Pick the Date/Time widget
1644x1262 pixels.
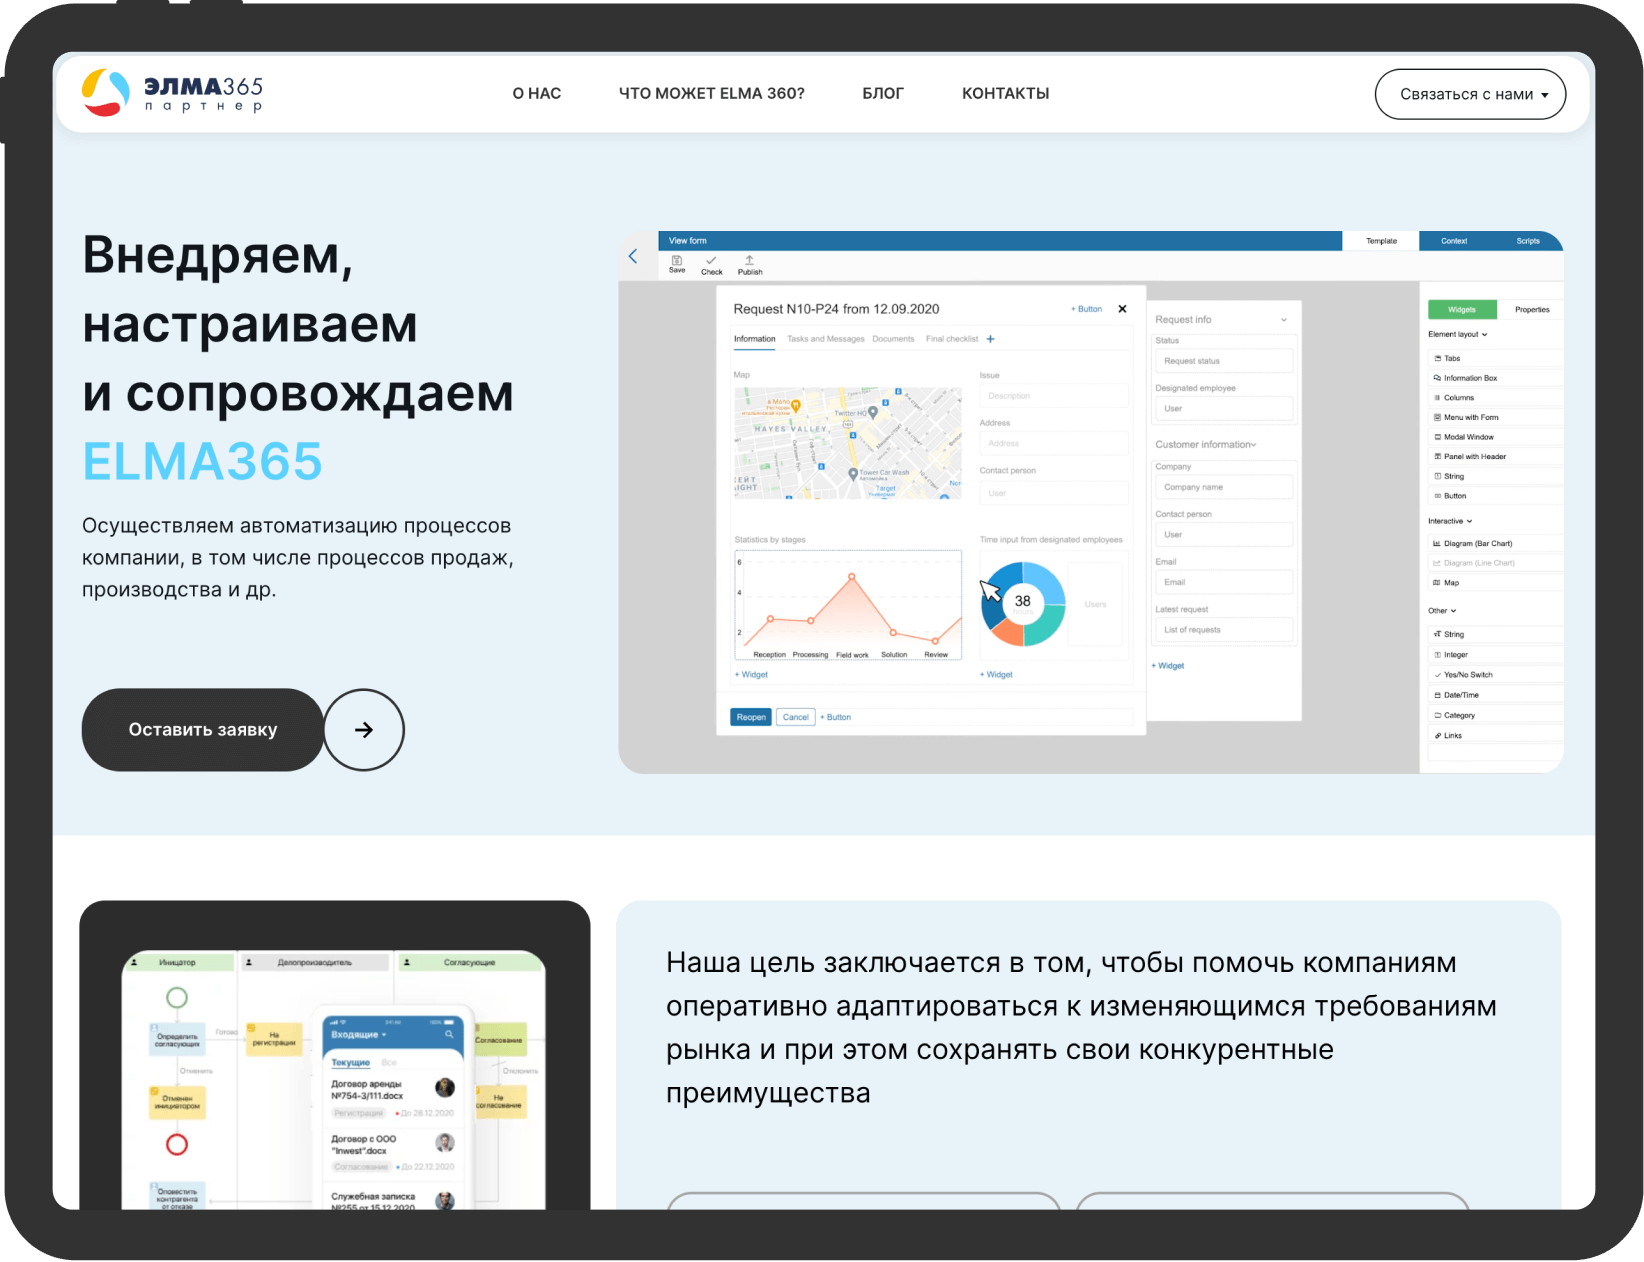pyautogui.click(x=1496, y=695)
